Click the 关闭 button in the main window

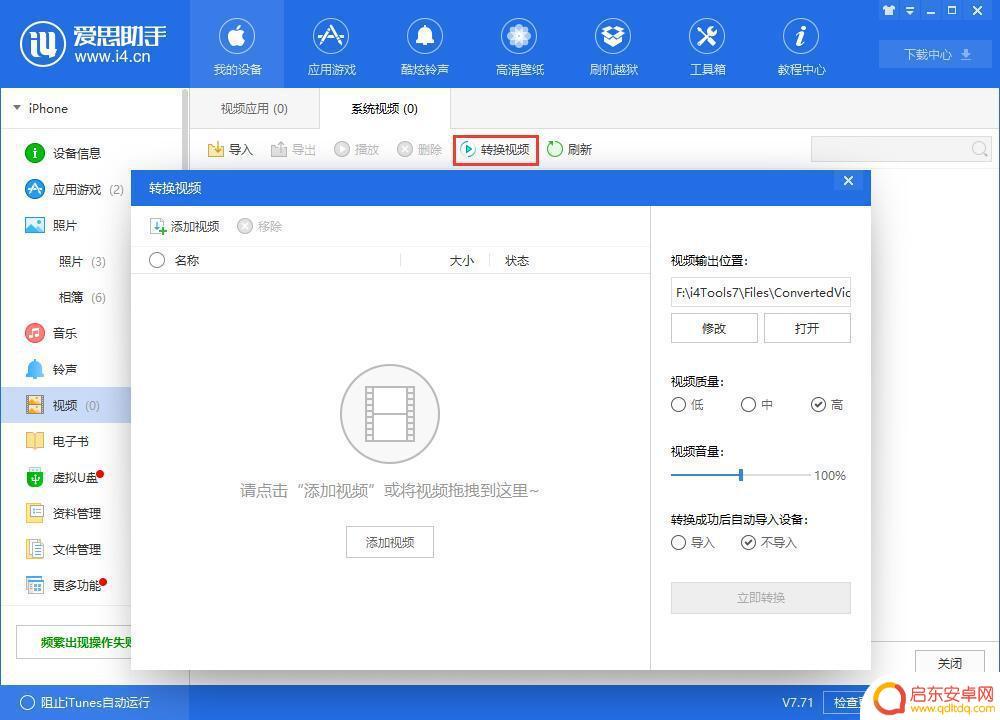tap(950, 663)
